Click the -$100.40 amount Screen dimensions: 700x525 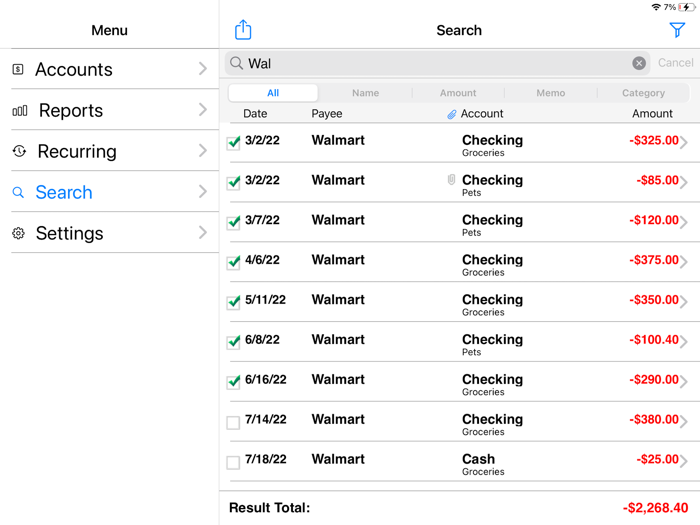(654, 340)
